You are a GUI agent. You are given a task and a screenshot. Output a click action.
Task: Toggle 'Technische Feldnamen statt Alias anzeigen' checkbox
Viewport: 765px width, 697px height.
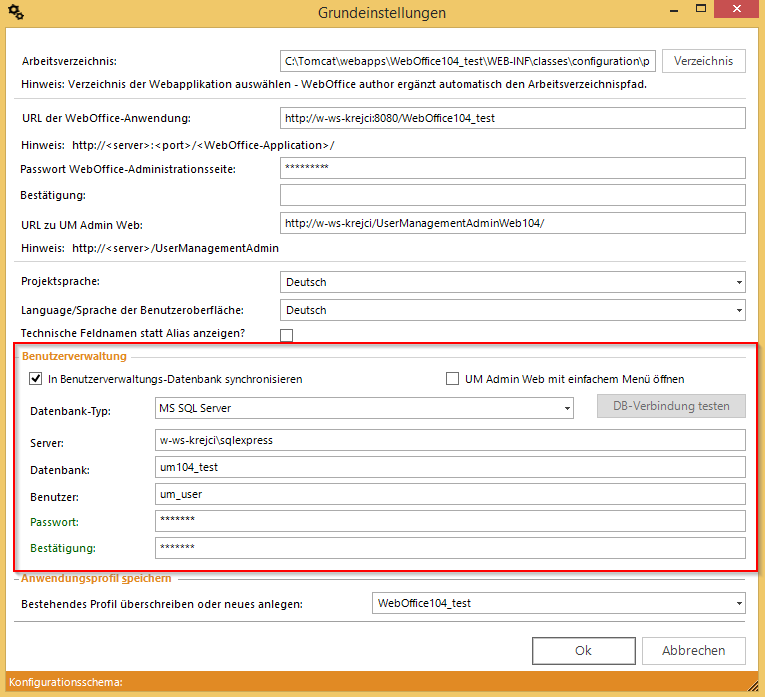pos(287,335)
